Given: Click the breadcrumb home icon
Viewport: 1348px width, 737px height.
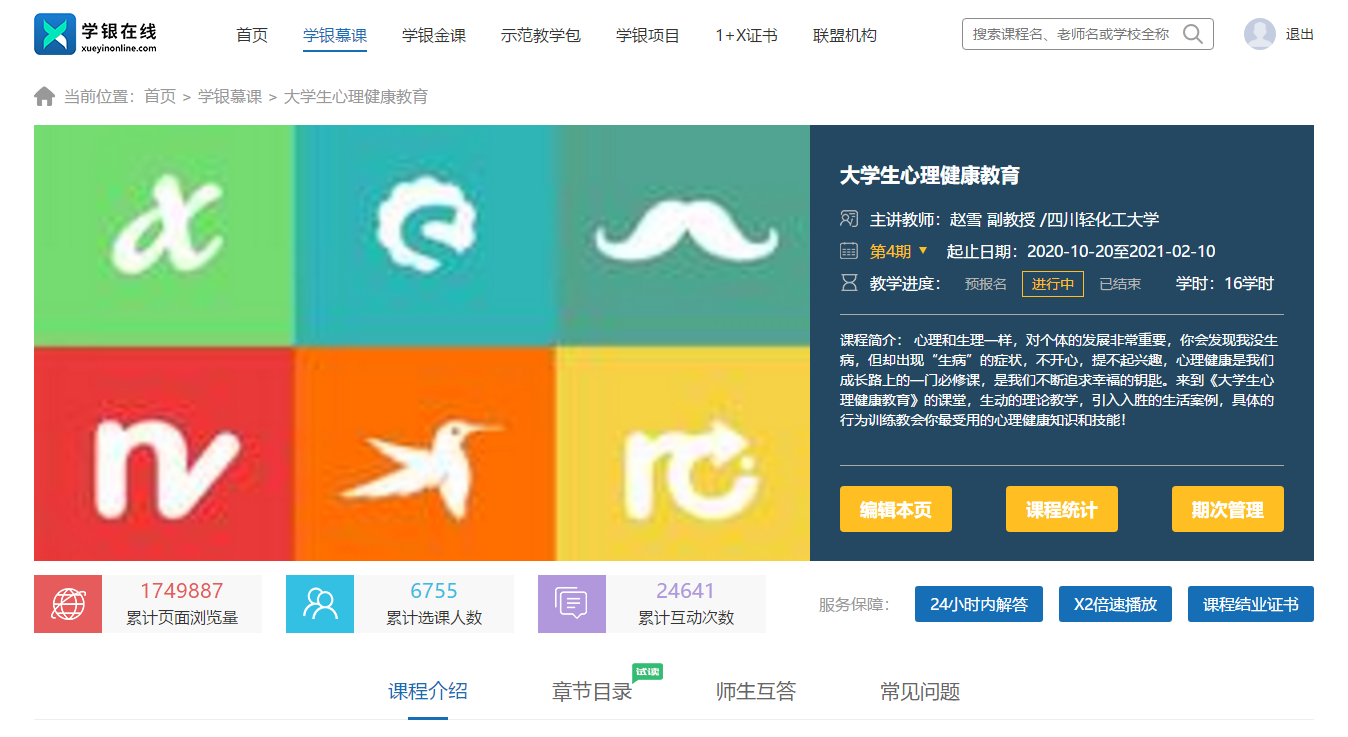Looking at the screenshot, I should (x=44, y=96).
